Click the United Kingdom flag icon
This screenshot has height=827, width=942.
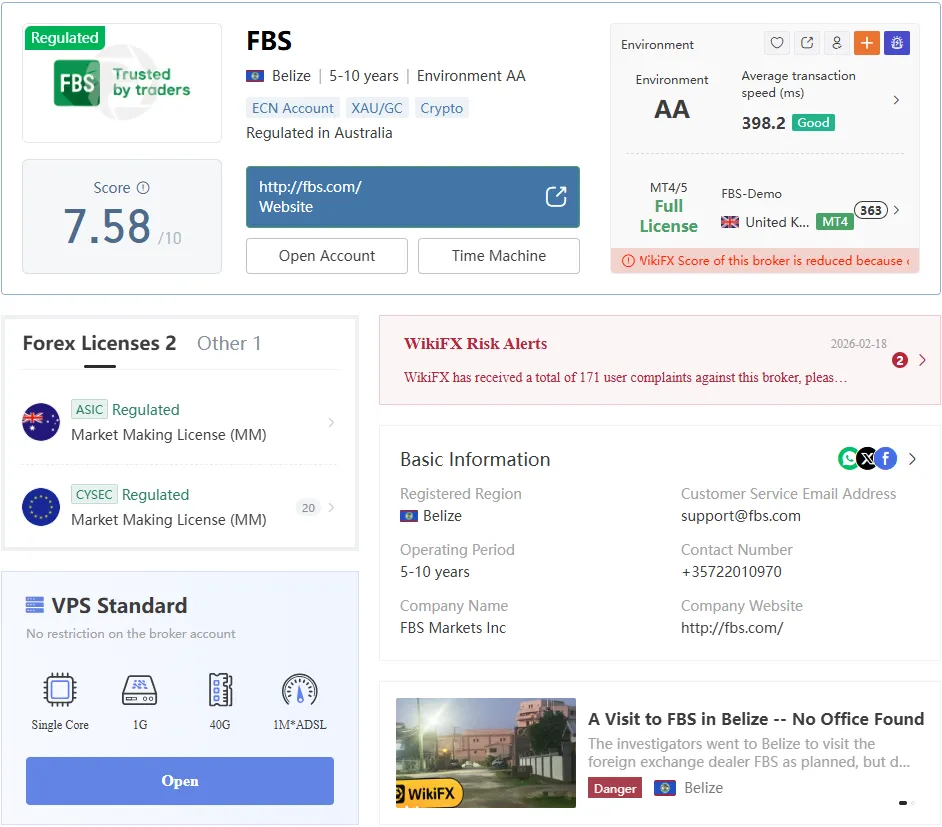coord(729,222)
